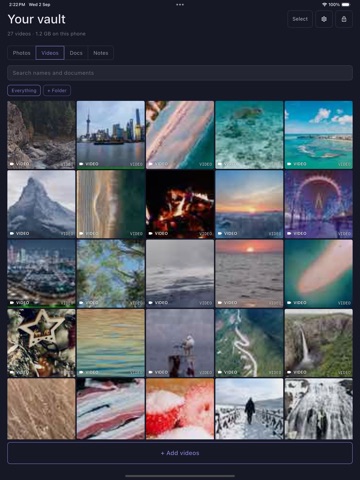
Task: Open the vertical sandy shoreline aerial video
Action: (x=111, y=204)
